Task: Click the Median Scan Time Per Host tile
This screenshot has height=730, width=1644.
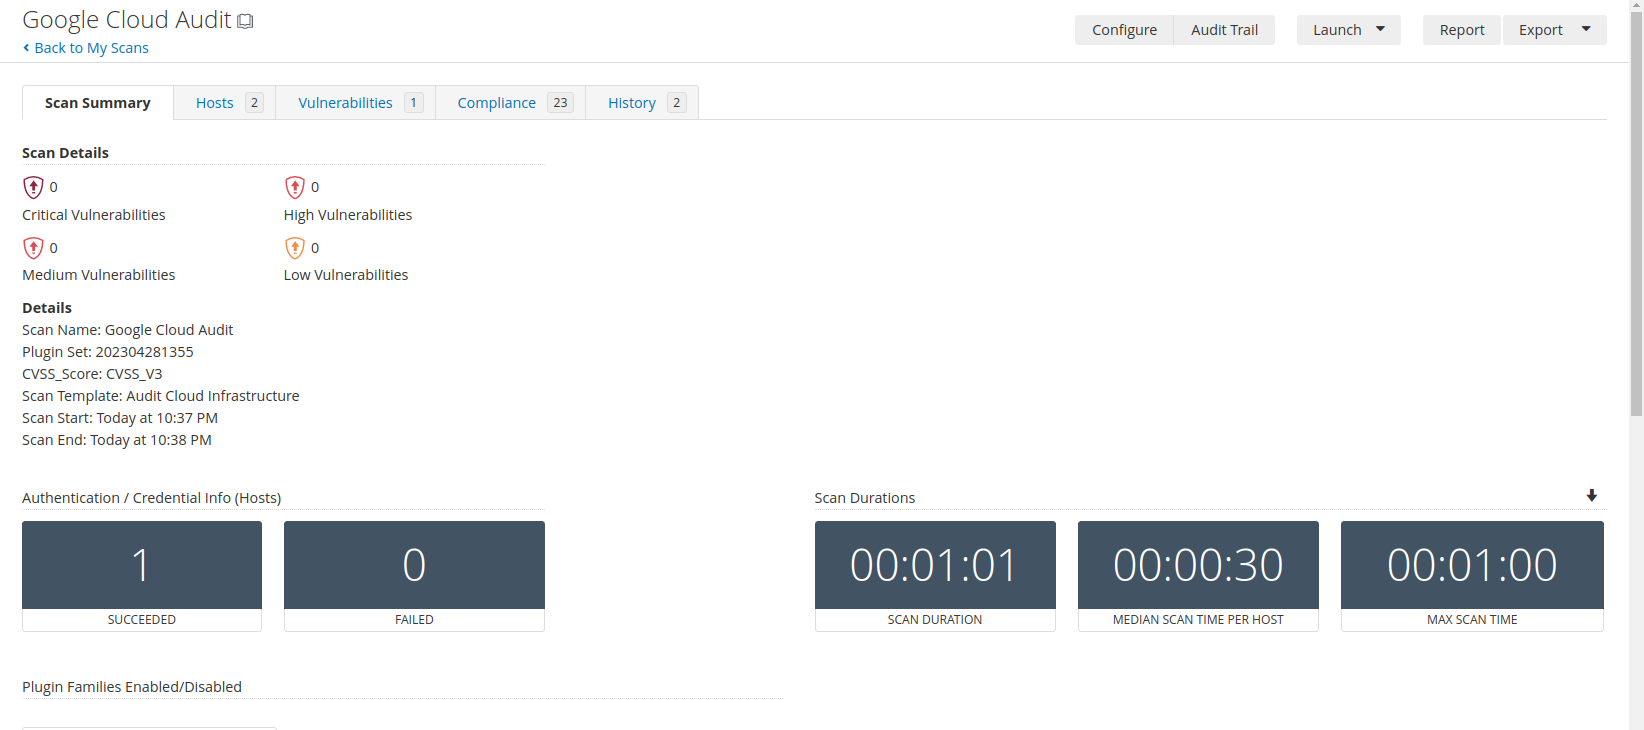Action: point(1198,576)
